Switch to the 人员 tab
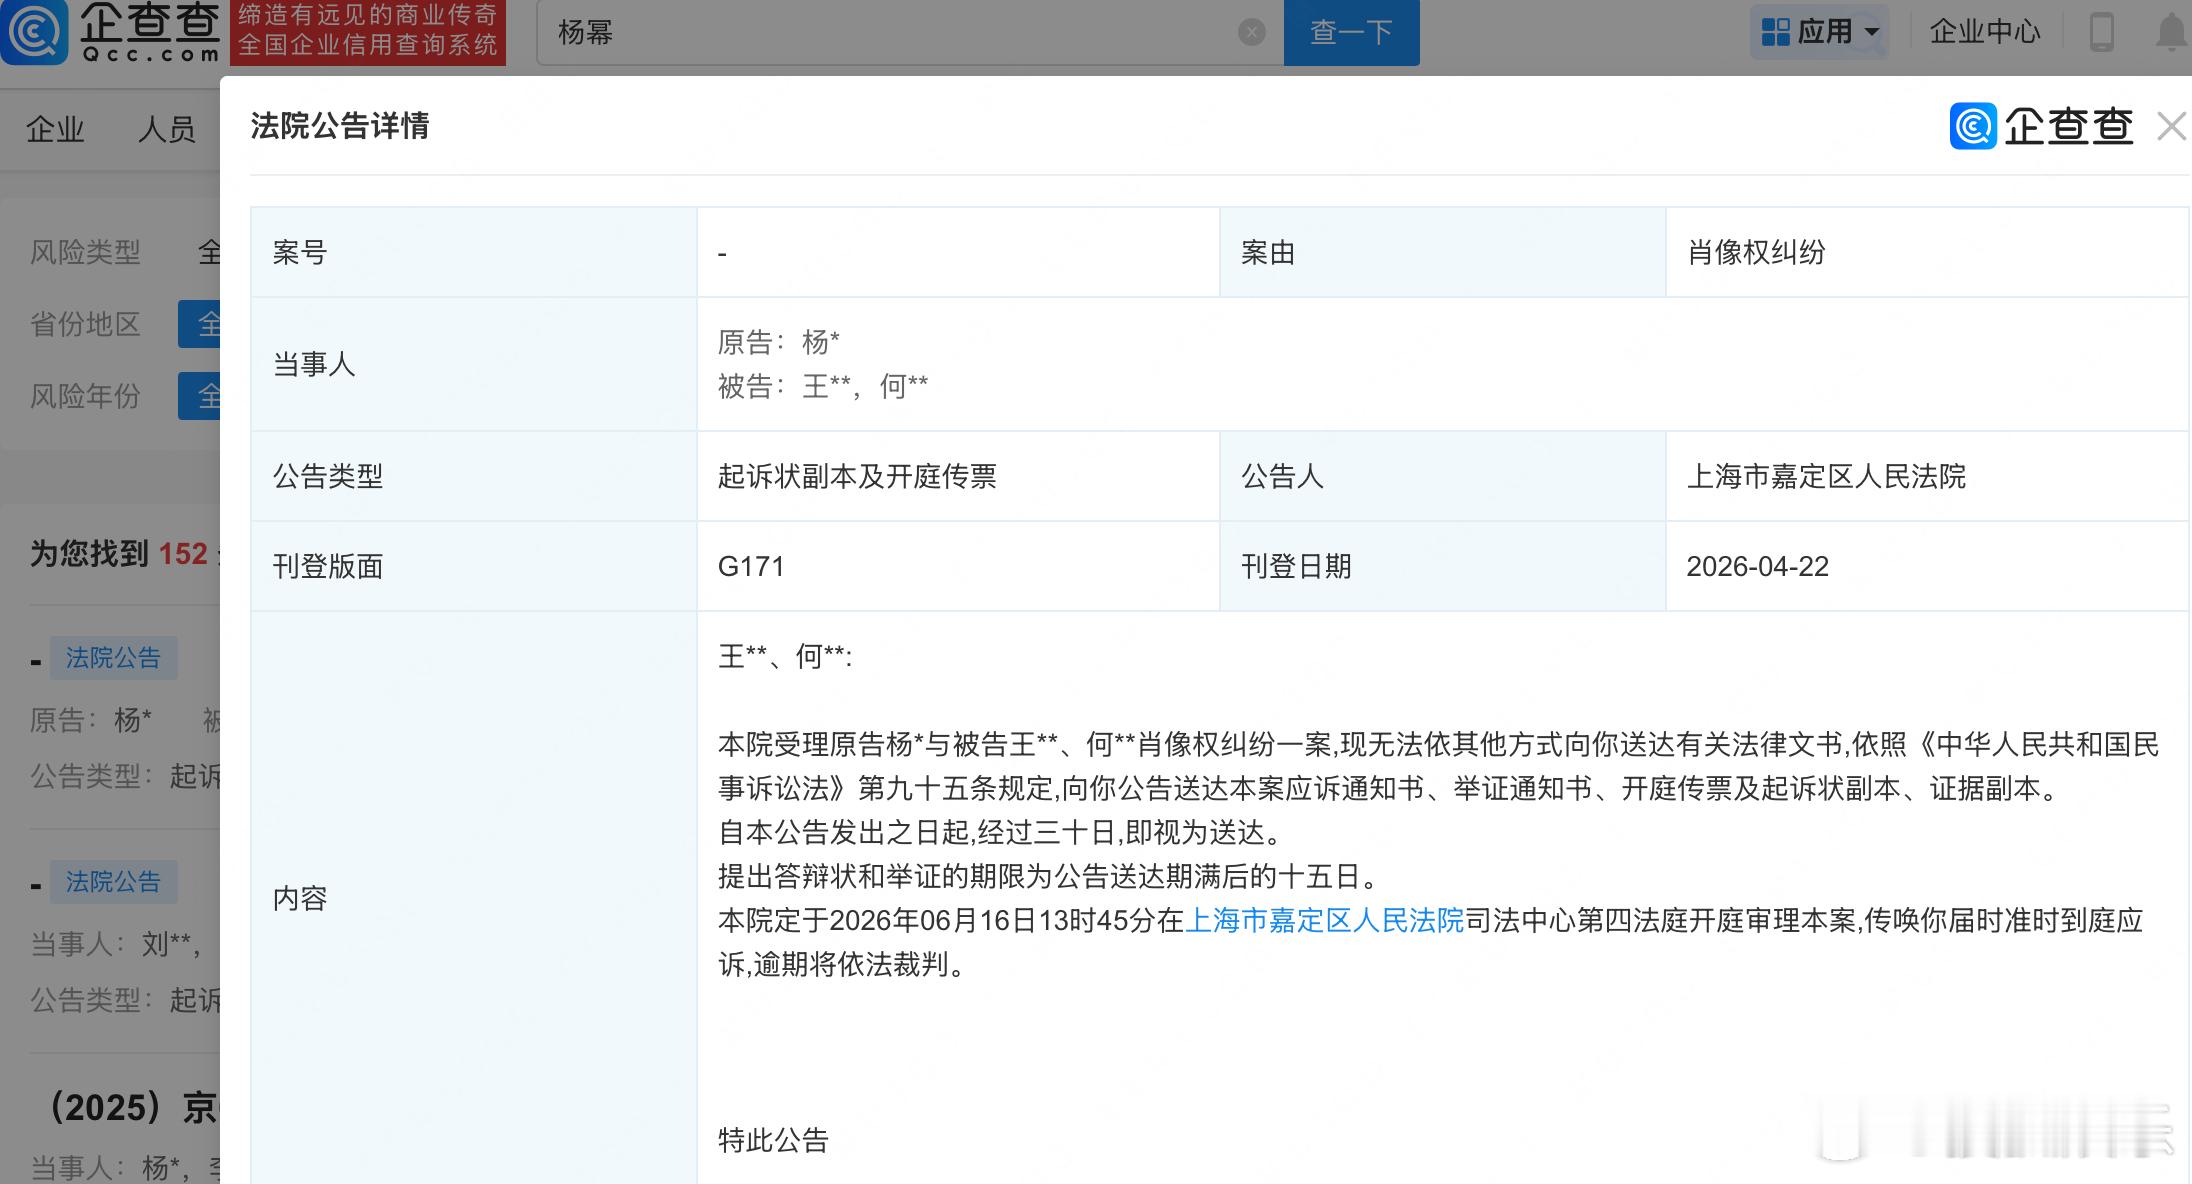2192x1184 pixels. coord(166,129)
